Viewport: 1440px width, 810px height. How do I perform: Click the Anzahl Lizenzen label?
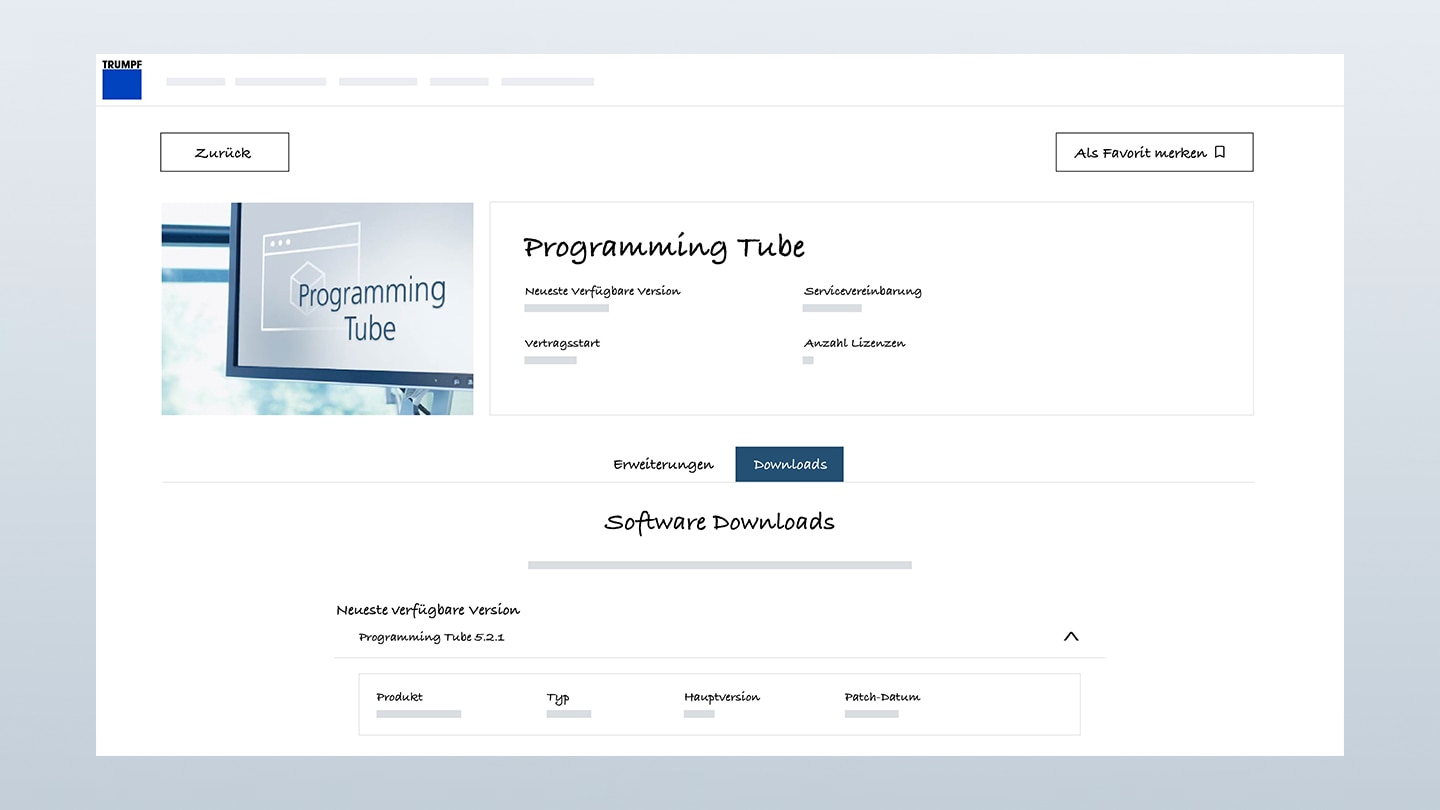[x=854, y=343]
